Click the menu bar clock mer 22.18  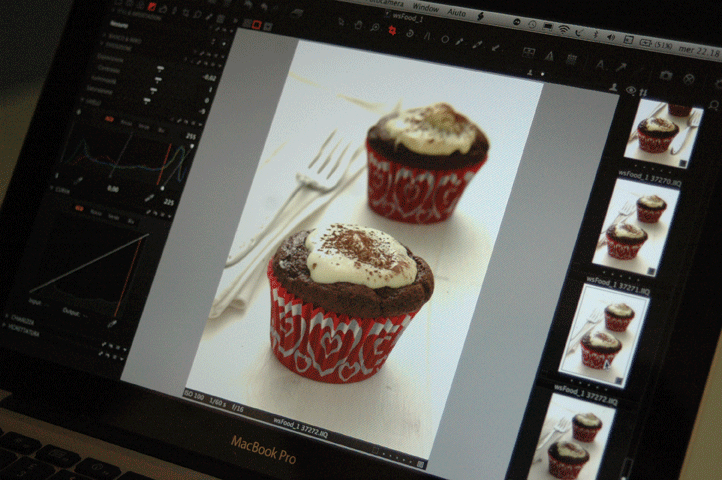[x=699, y=51]
